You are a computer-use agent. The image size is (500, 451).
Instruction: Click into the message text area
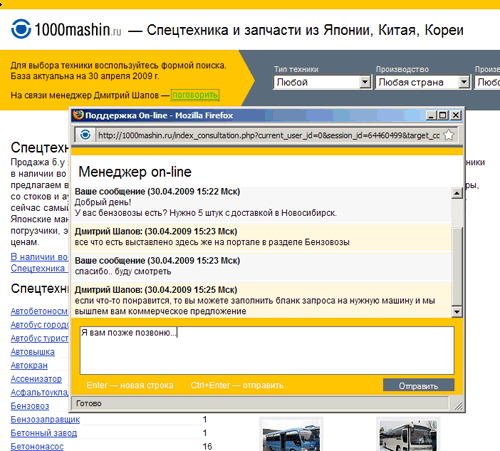click(267, 350)
